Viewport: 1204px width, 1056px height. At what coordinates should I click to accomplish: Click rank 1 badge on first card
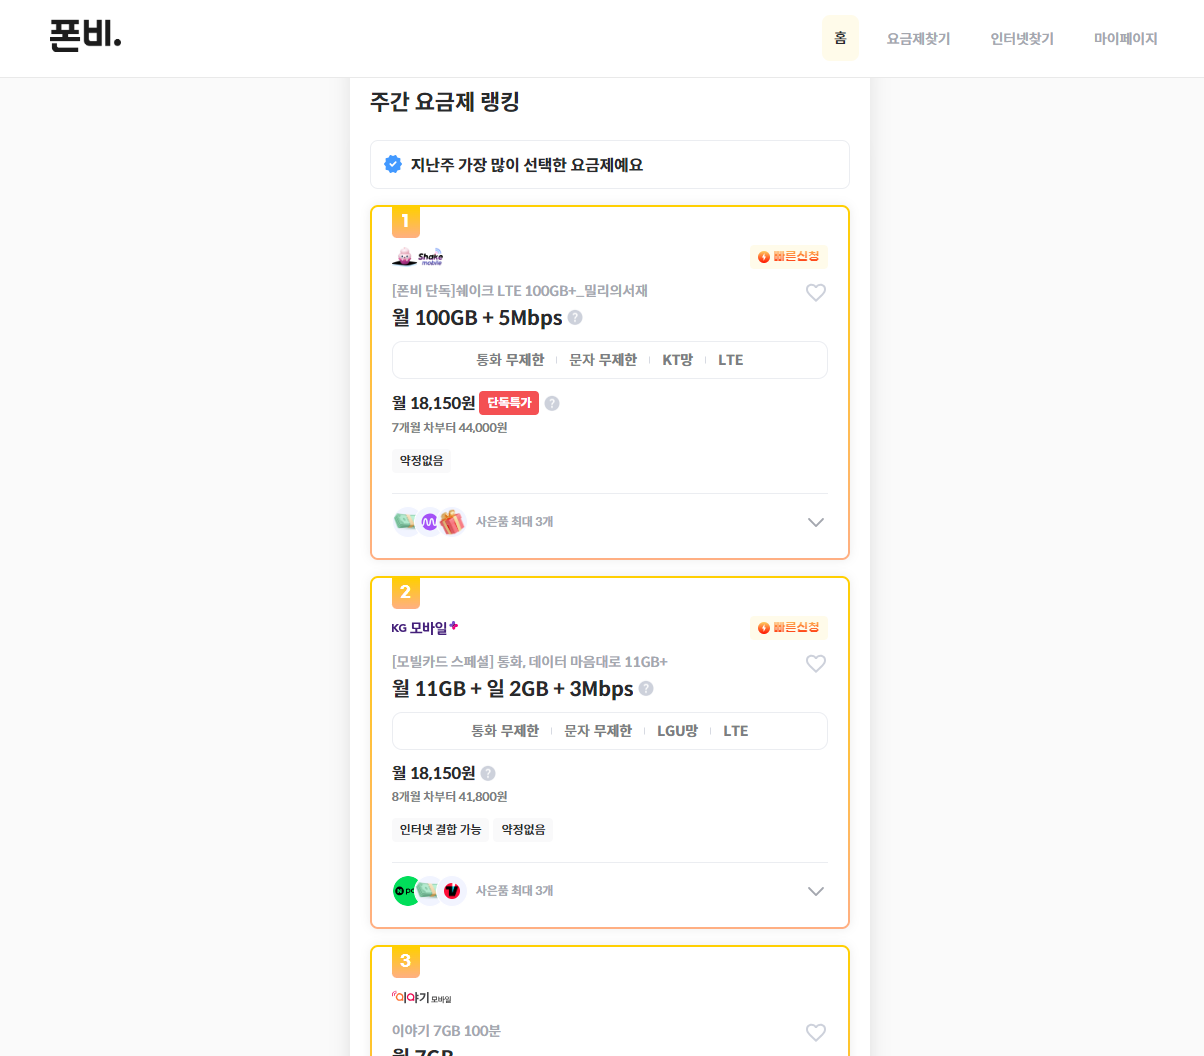(x=406, y=221)
